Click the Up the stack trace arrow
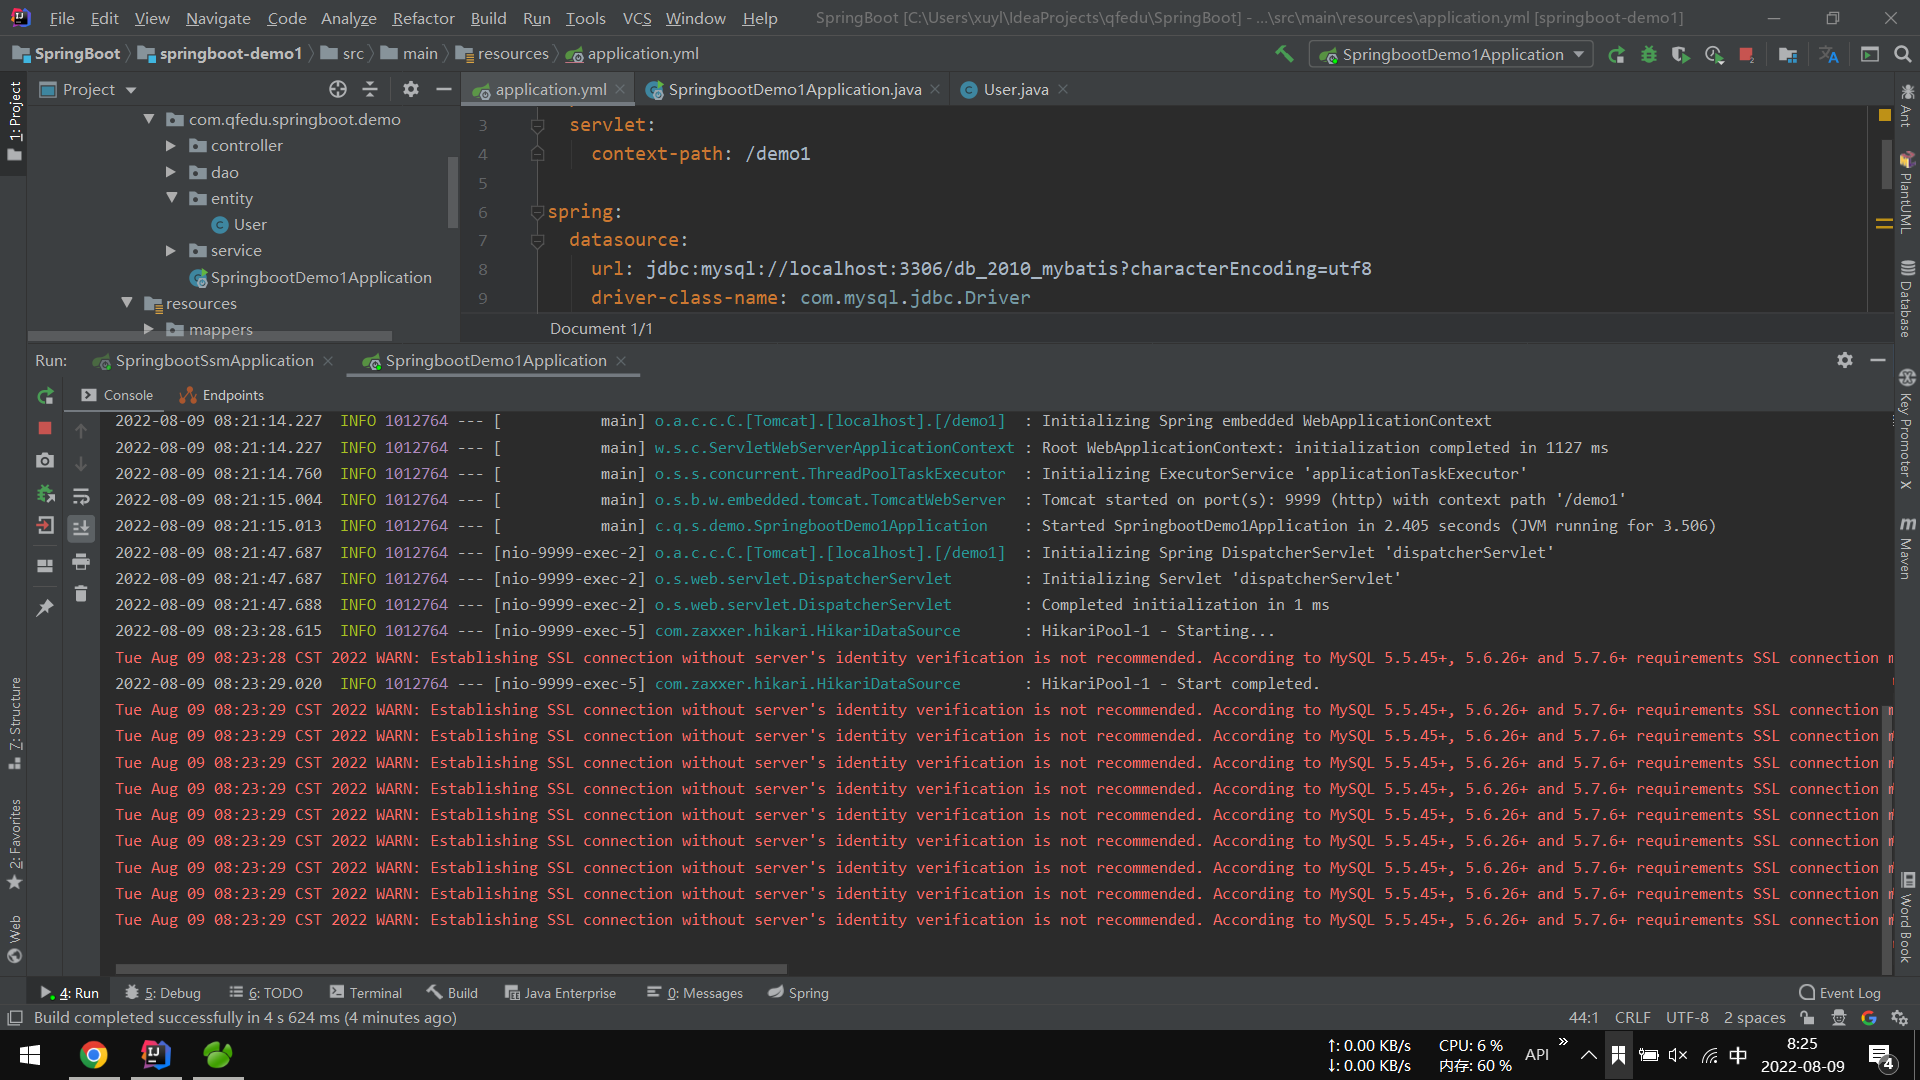The width and height of the screenshot is (1920, 1080). click(x=81, y=430)
